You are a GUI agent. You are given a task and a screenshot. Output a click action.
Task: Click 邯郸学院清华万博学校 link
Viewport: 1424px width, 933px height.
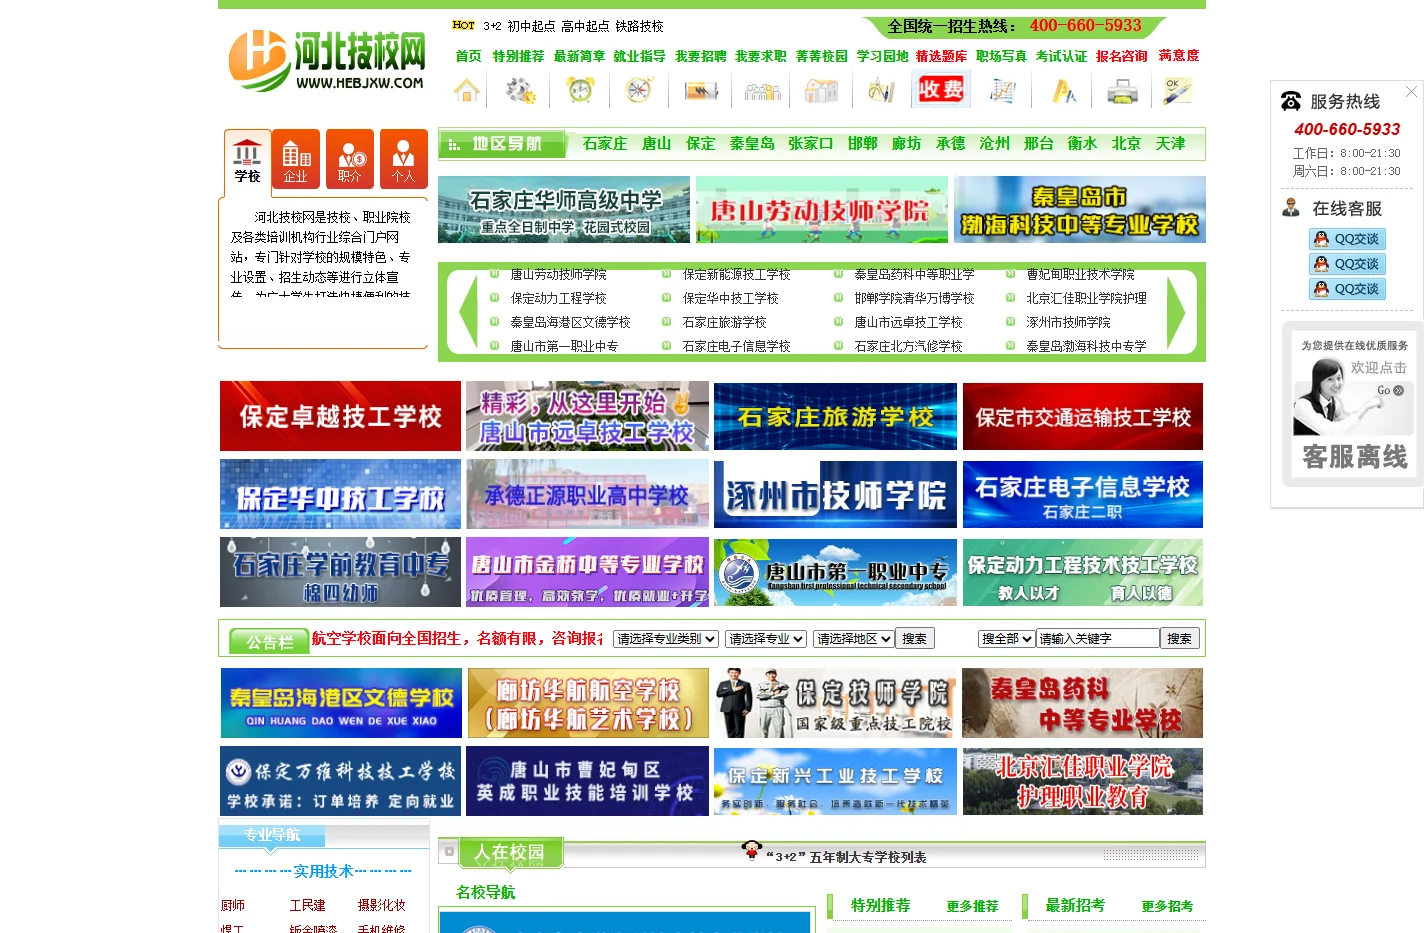[914, 298]
